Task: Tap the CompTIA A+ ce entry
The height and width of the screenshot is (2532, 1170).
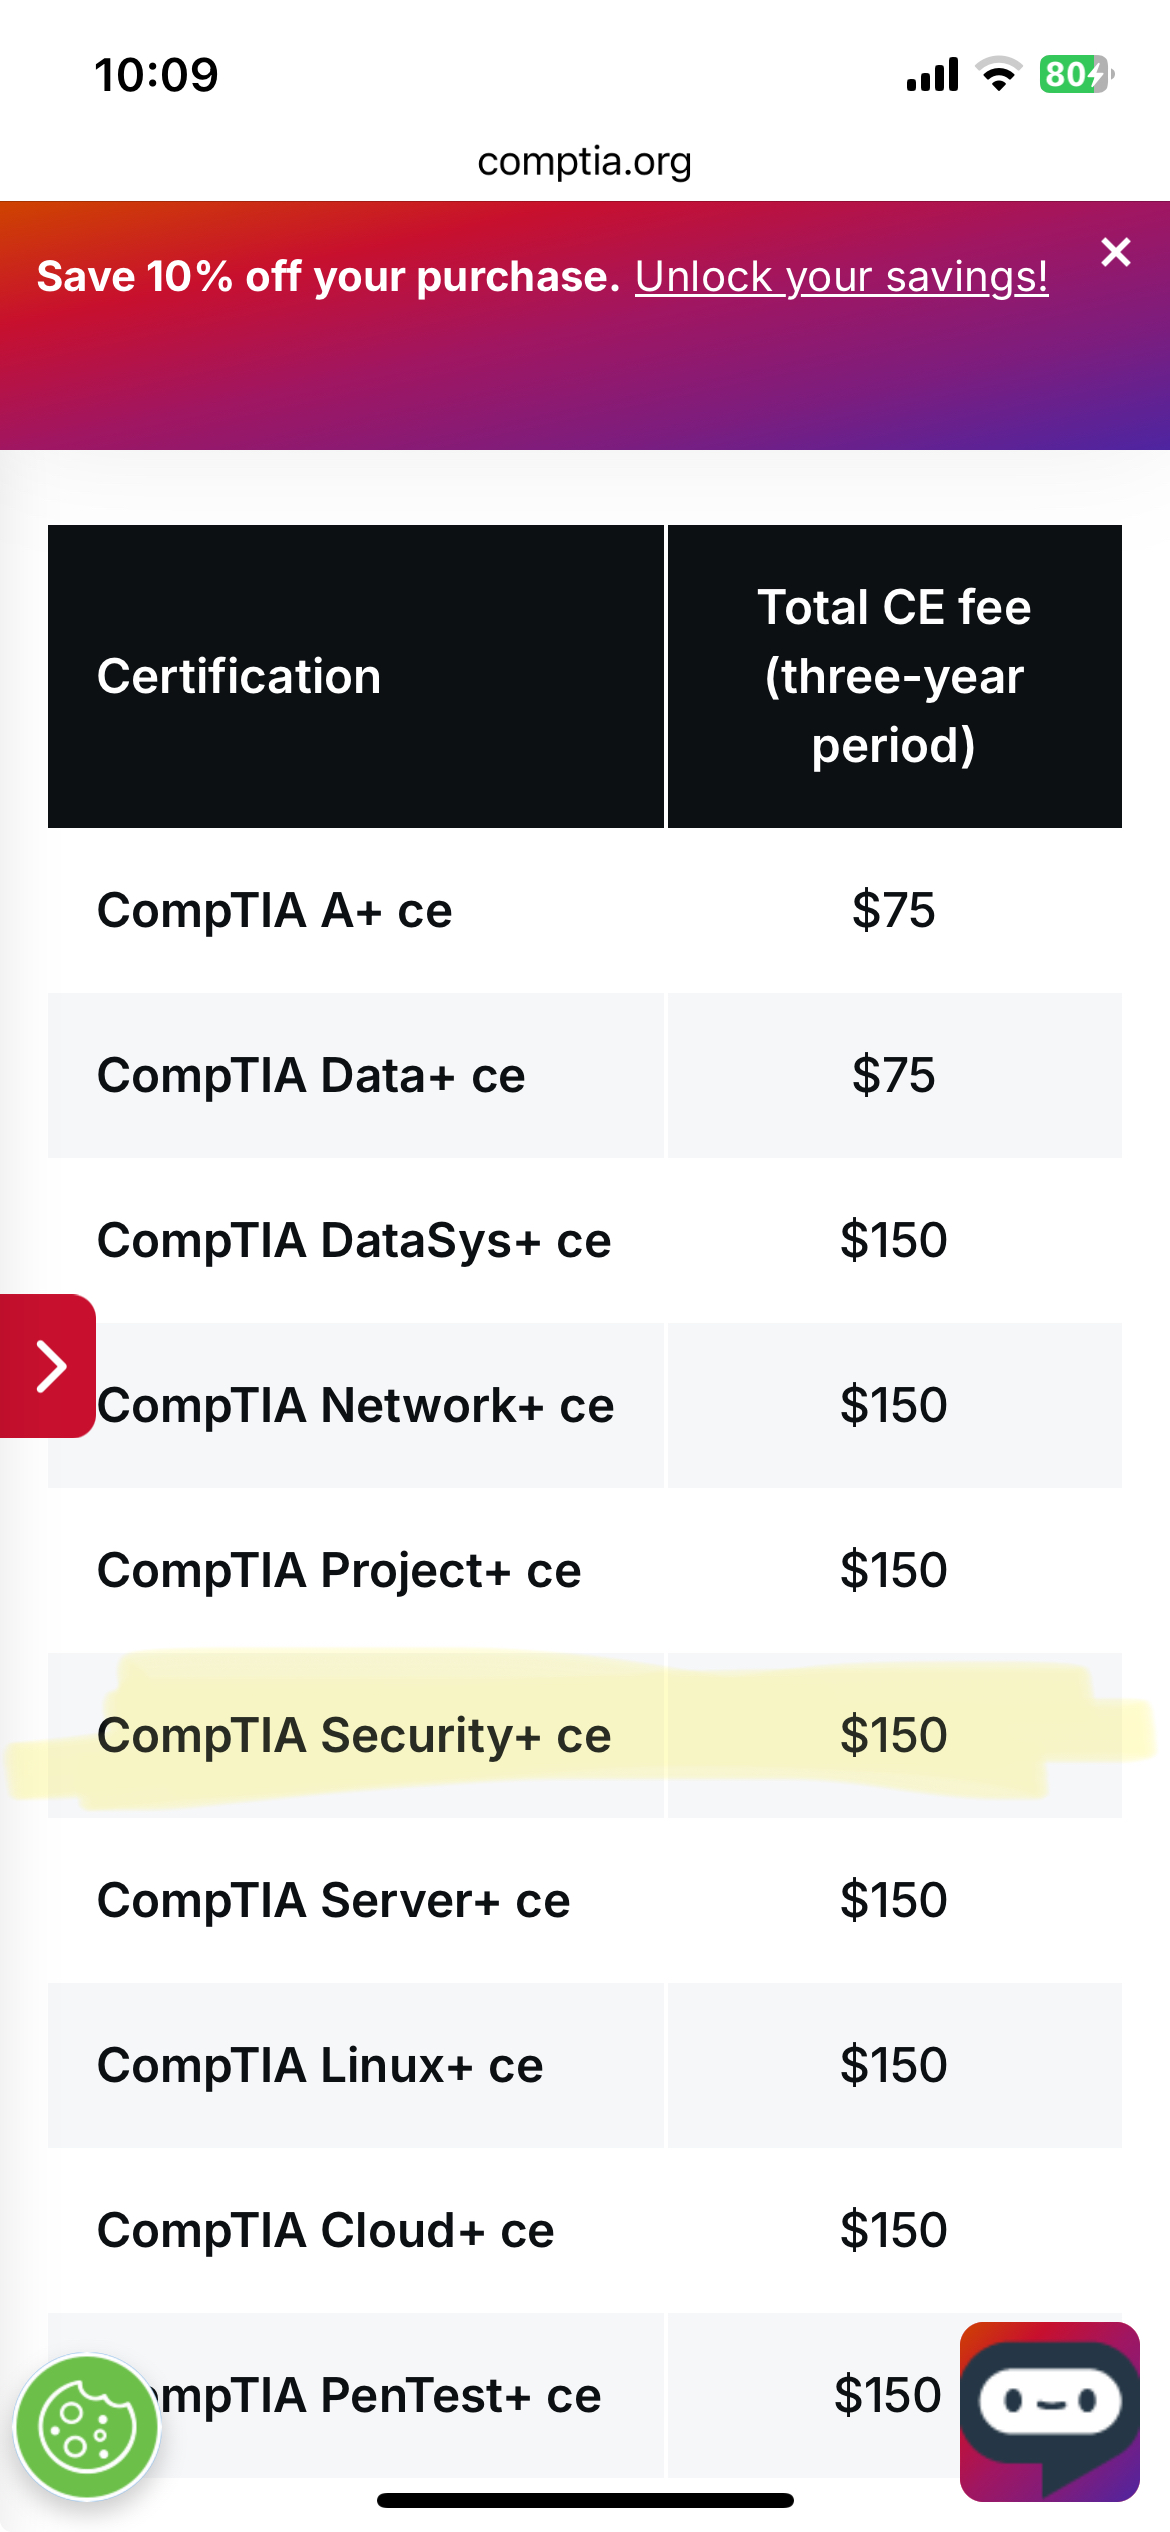Action: (x=274, y=911)
